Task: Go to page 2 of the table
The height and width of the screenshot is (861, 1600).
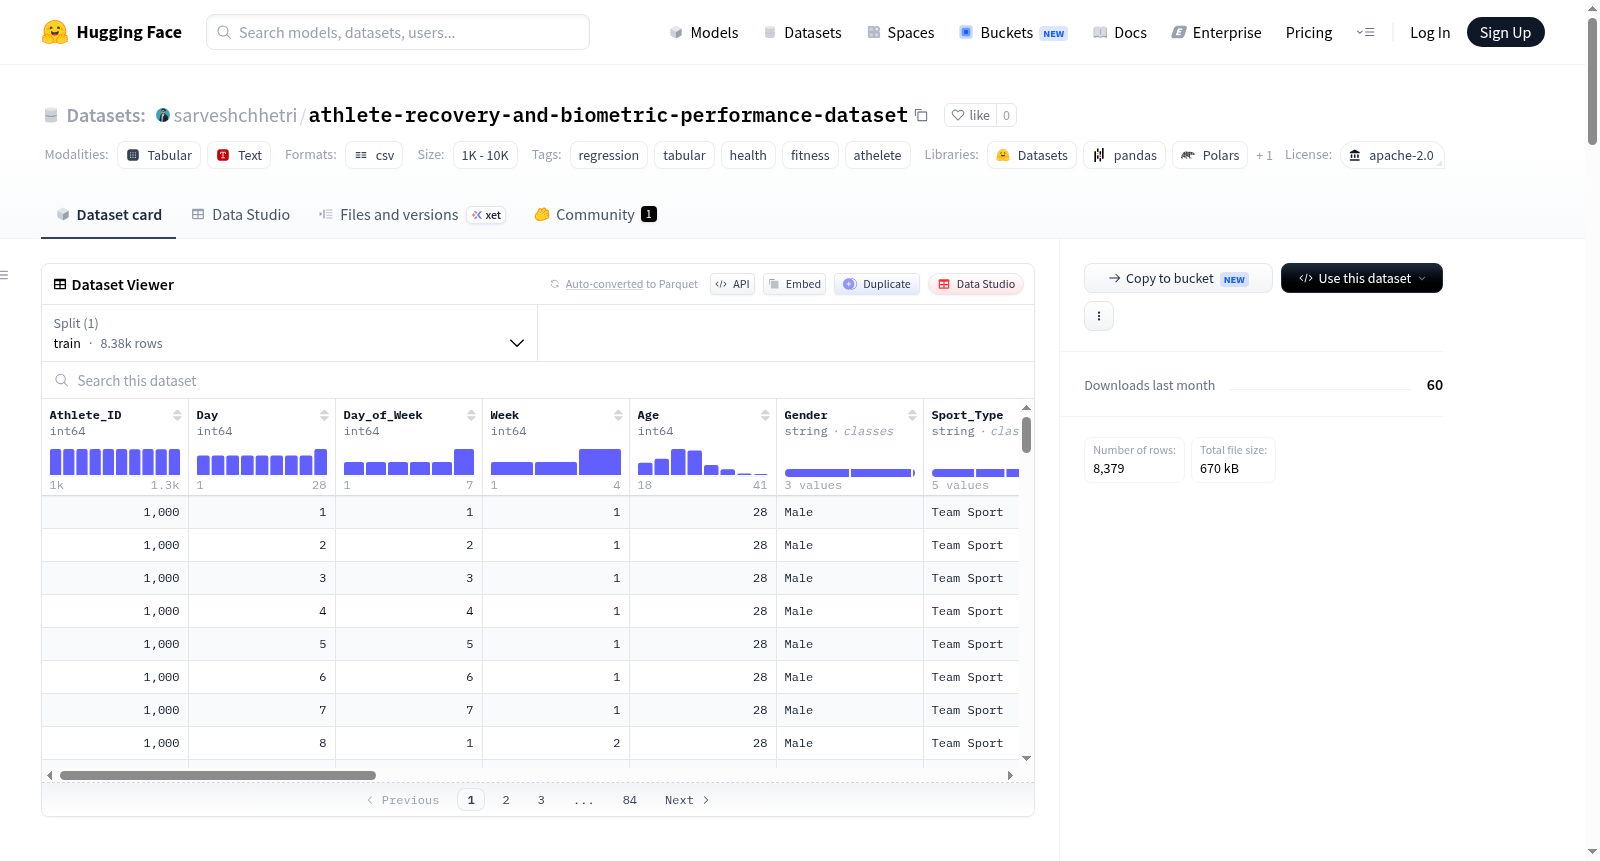Action: coord(506,800)
